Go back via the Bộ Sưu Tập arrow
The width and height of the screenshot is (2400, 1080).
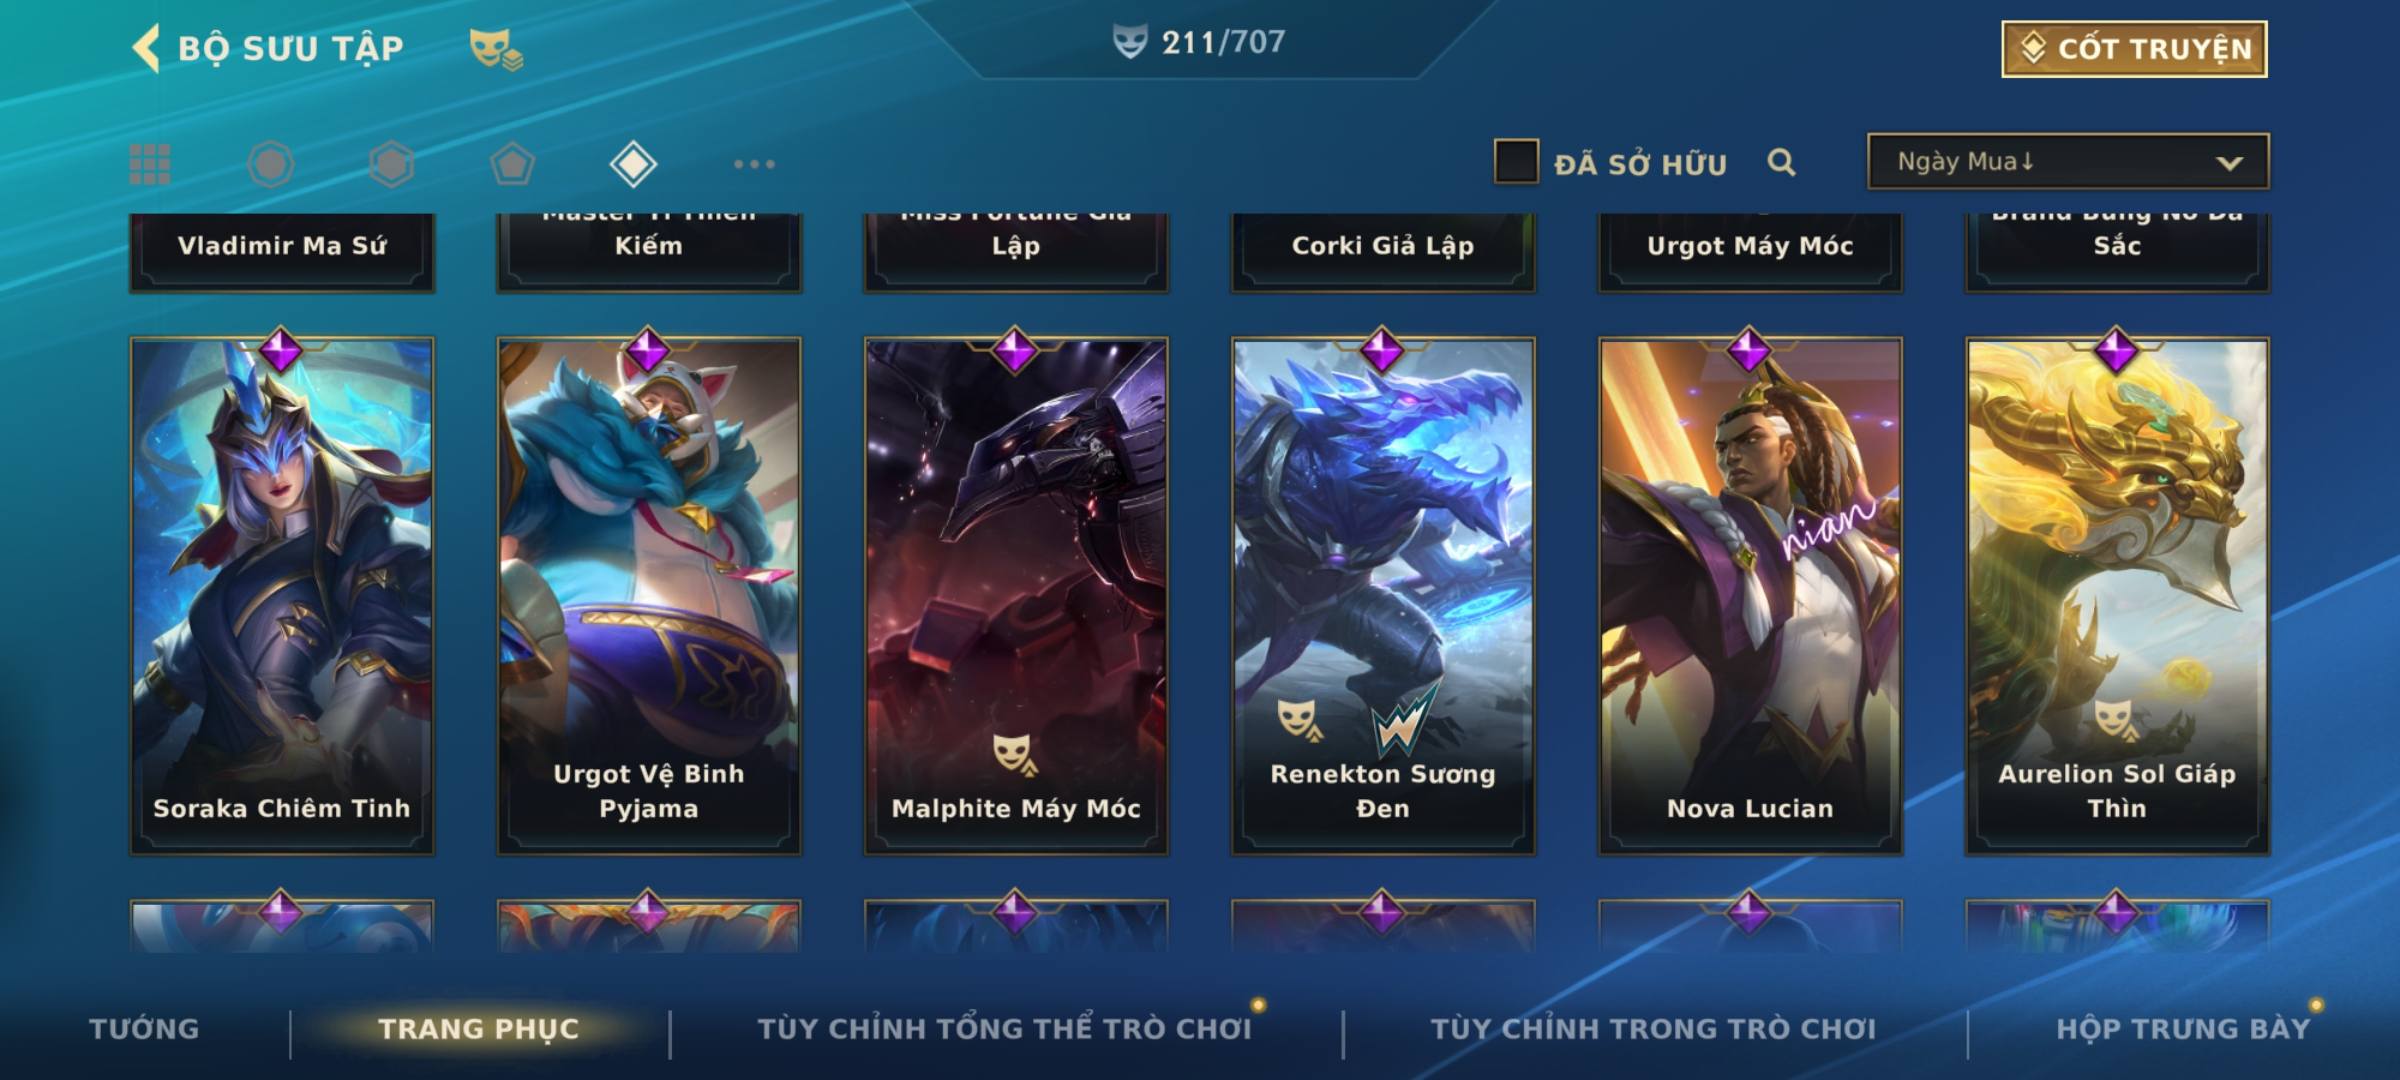click(146, 48)
